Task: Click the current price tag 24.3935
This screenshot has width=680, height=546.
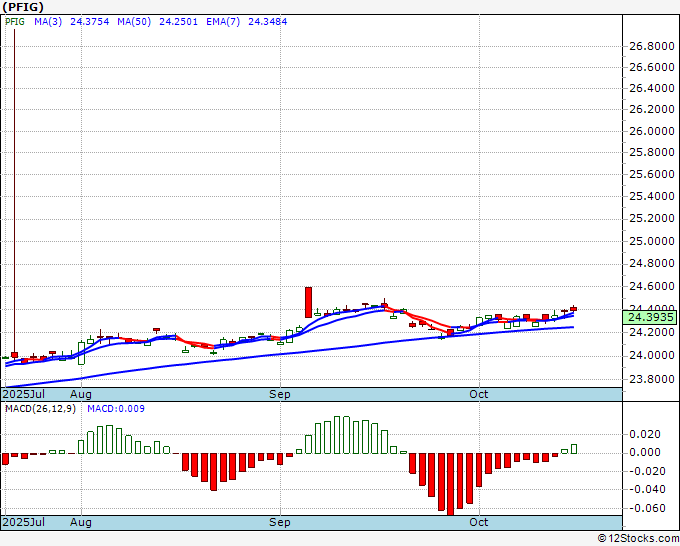Action: pos(649,317)
